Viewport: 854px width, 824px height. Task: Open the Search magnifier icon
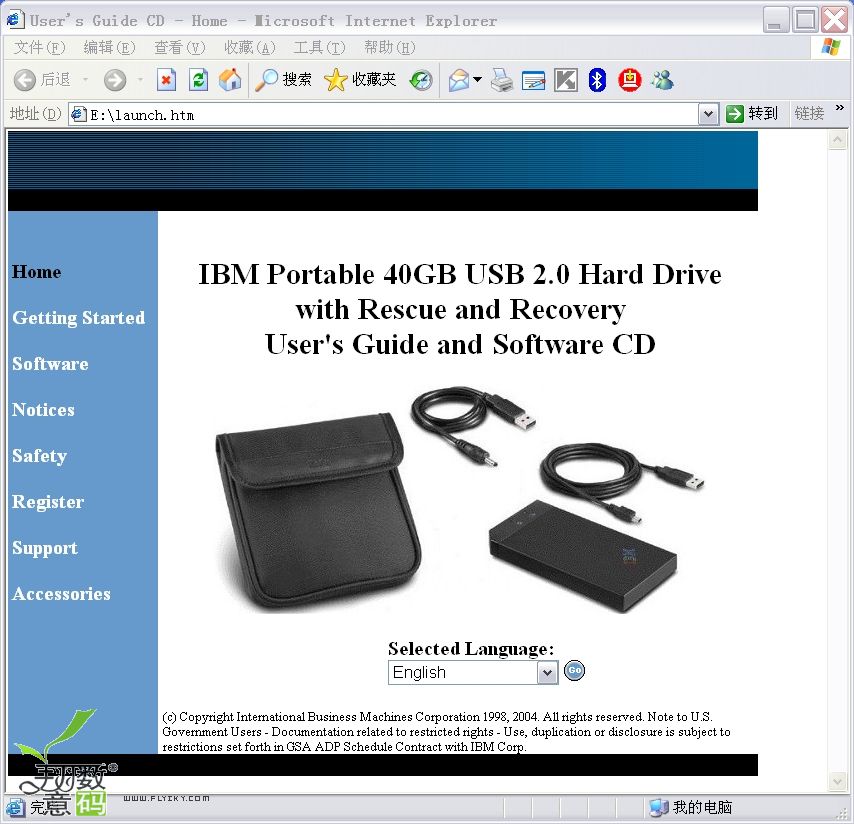coord(266,80)
